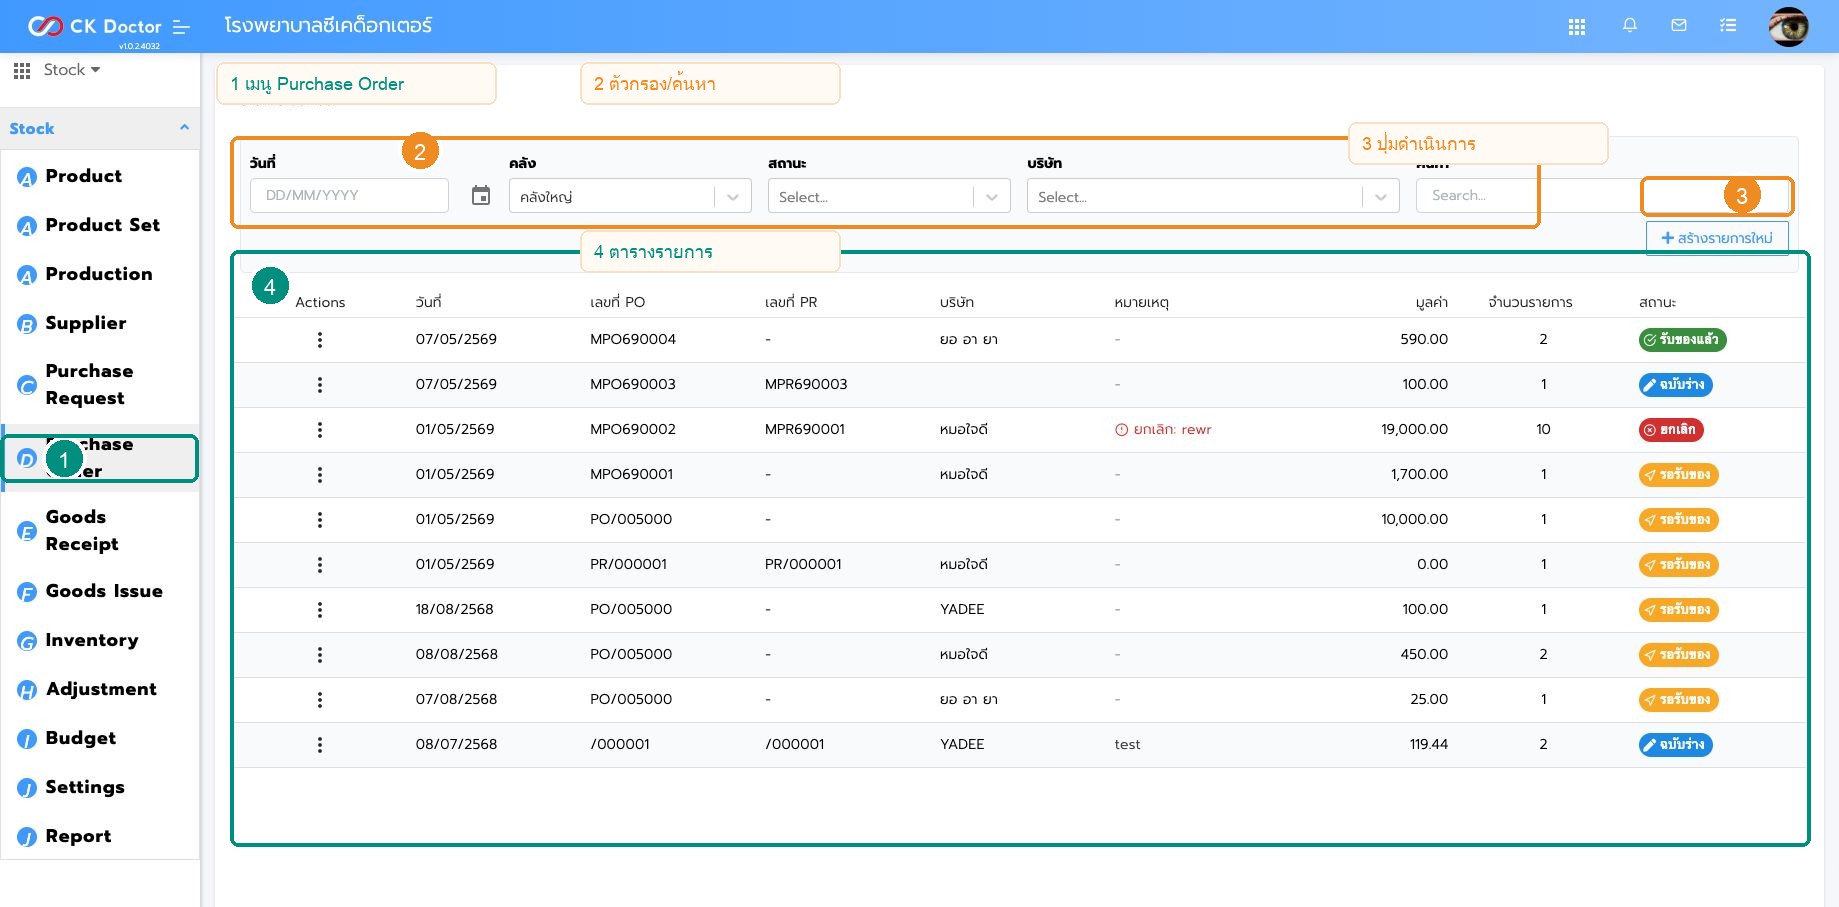Go to Inventory page
Image resolution: width=1839 pixels, height=907 pixels.
(92, 640)
